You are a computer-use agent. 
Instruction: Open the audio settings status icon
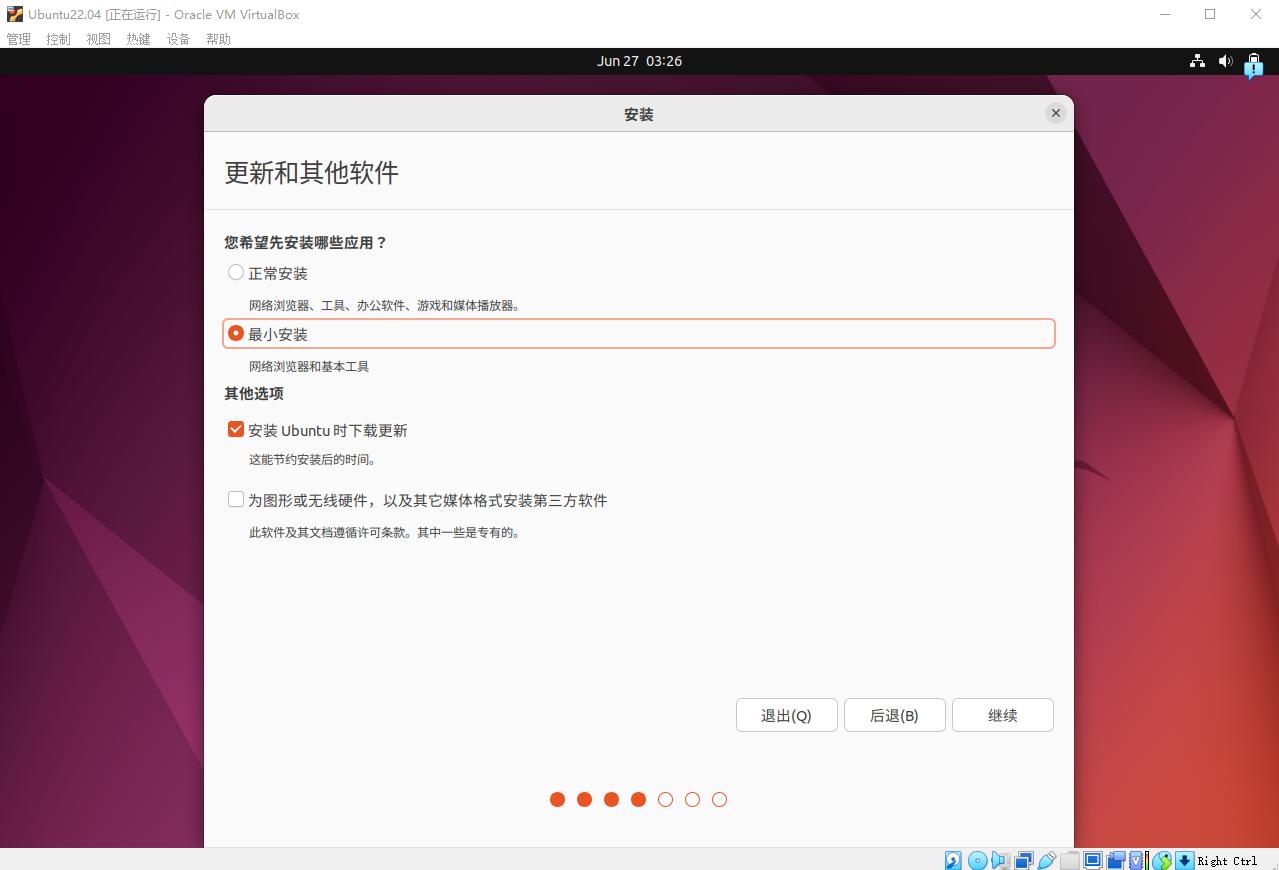point(1000,860)
